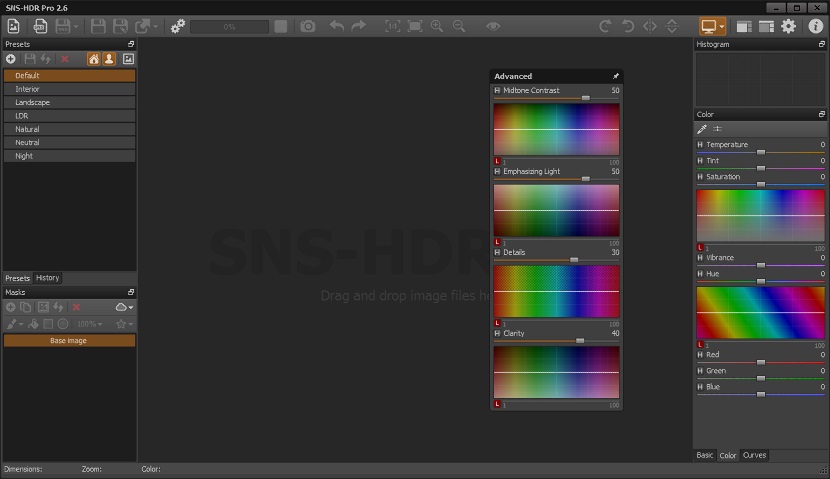The width and height of the screenshot is (830, 479).
Task: Click the batch processing gears icon
Action: coord(178,26)
